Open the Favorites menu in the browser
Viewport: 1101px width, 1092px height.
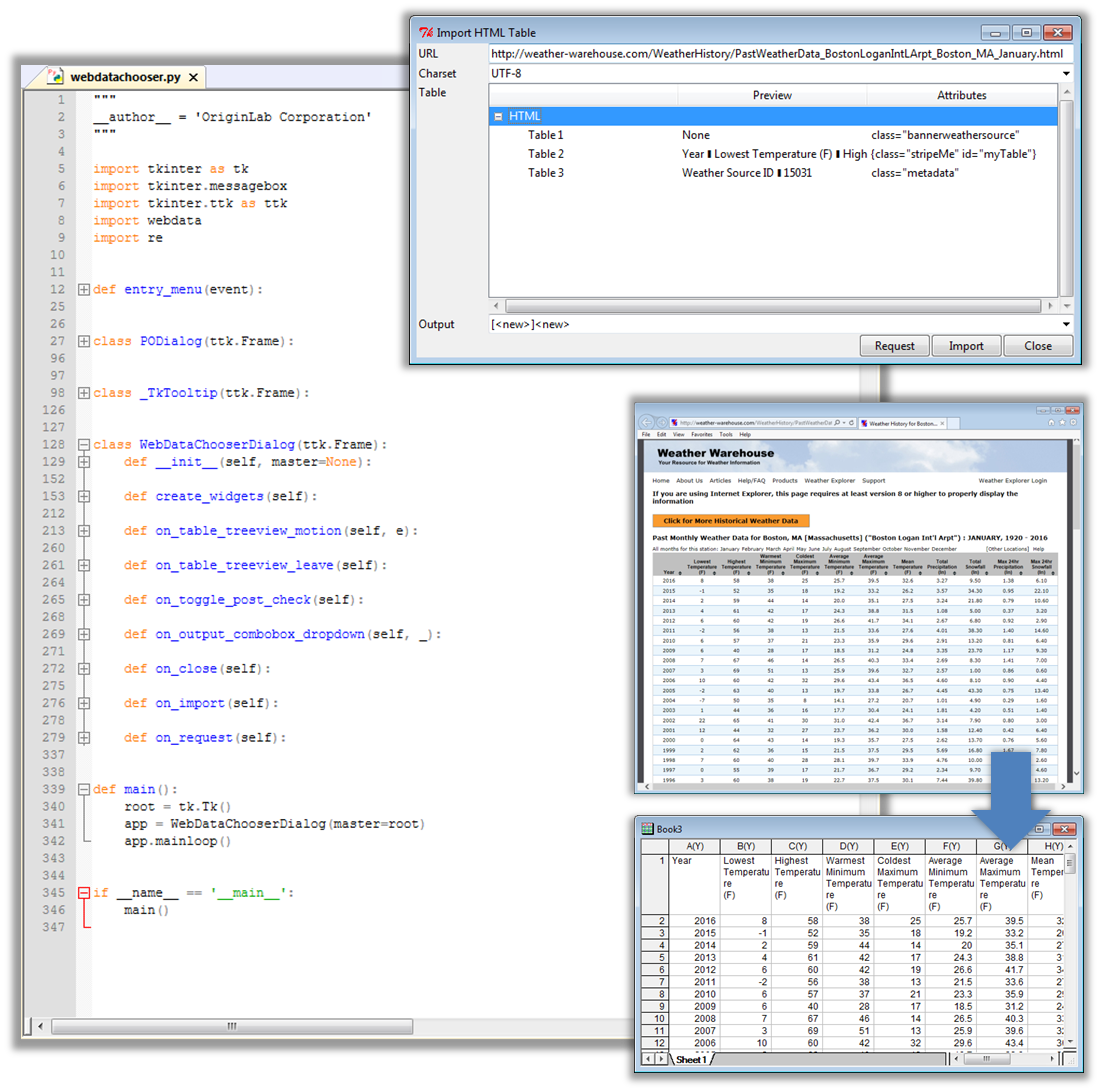(x=699, y=435)
